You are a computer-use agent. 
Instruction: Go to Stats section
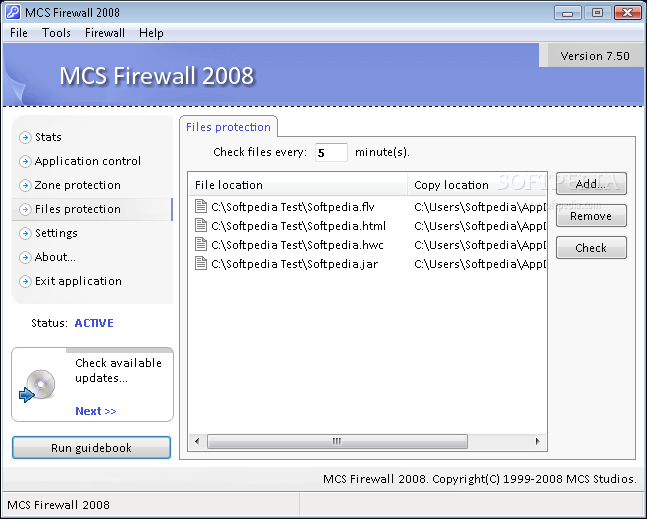pos(48,137)
